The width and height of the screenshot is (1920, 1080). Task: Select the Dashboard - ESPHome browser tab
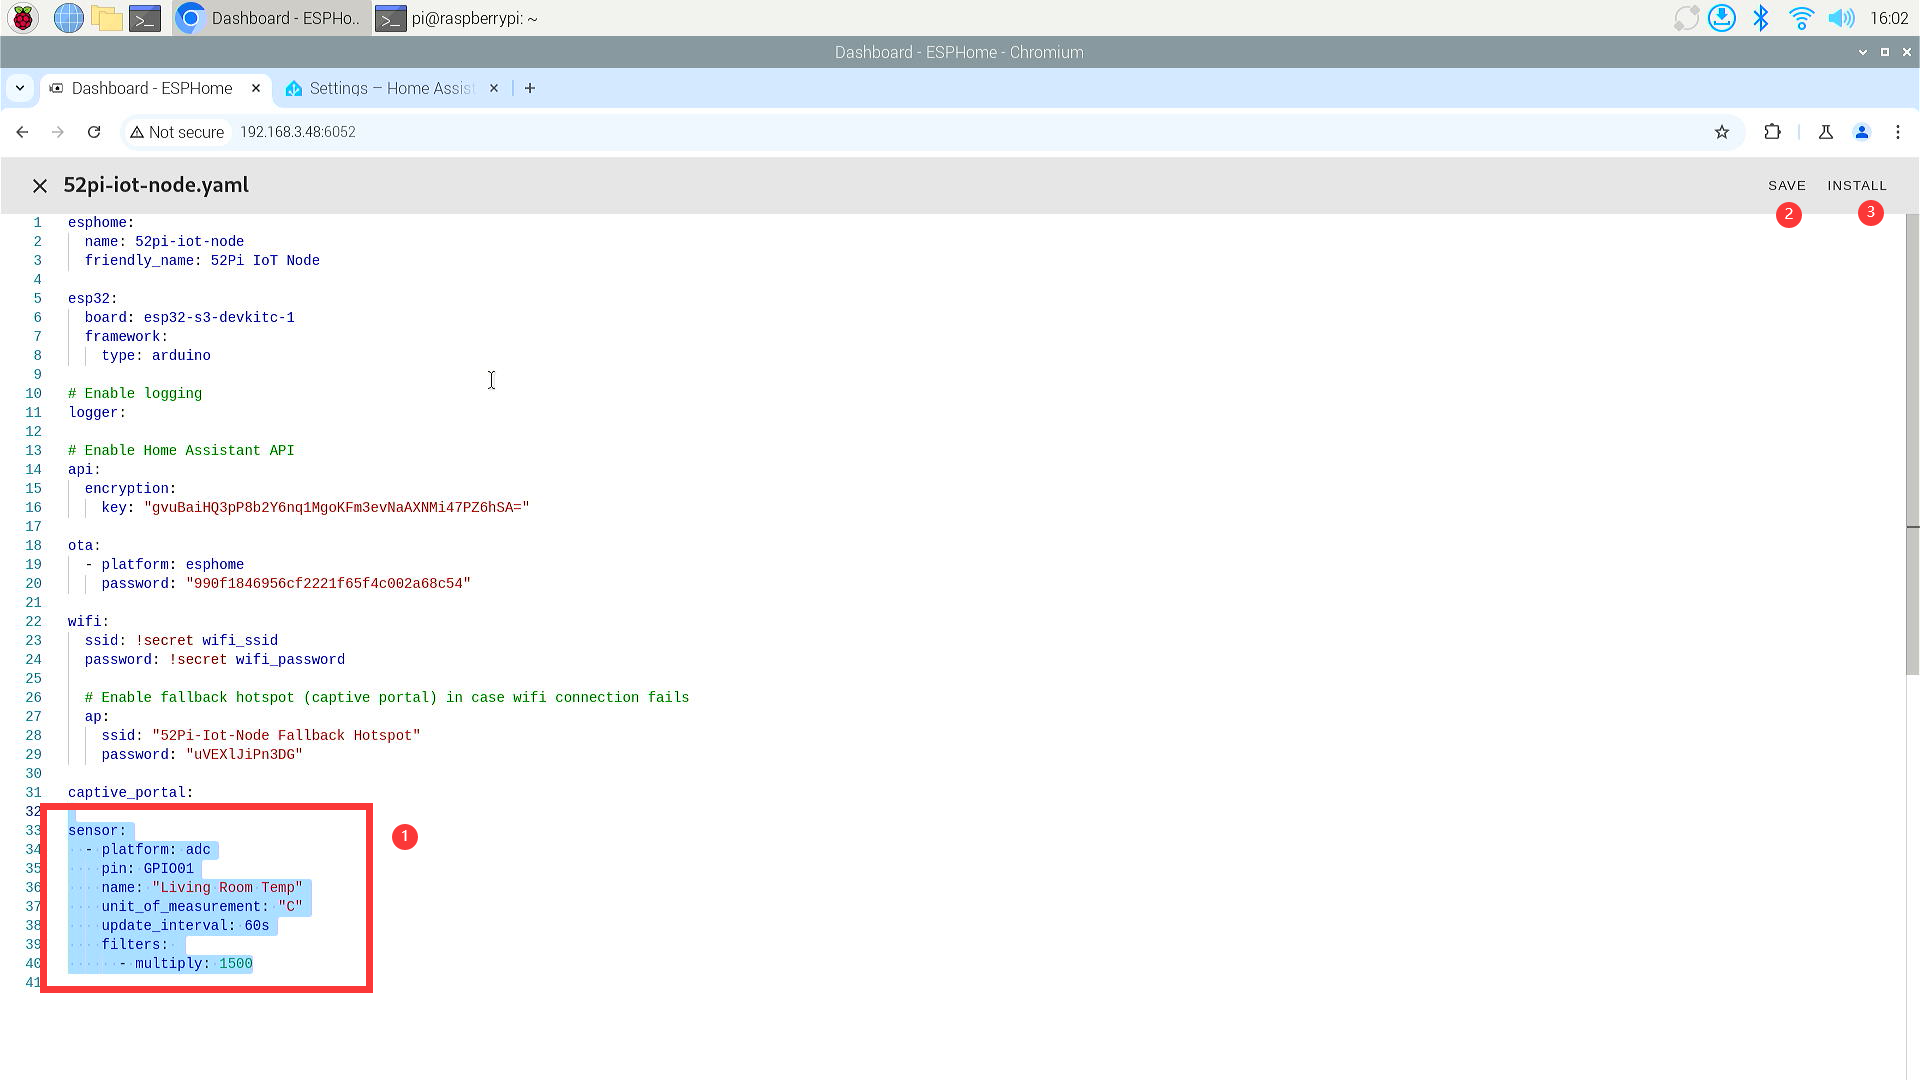[155, 88]
